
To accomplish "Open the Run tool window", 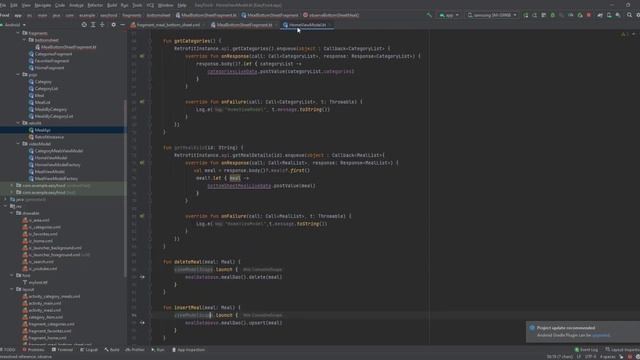I will (x=158, y=350).
